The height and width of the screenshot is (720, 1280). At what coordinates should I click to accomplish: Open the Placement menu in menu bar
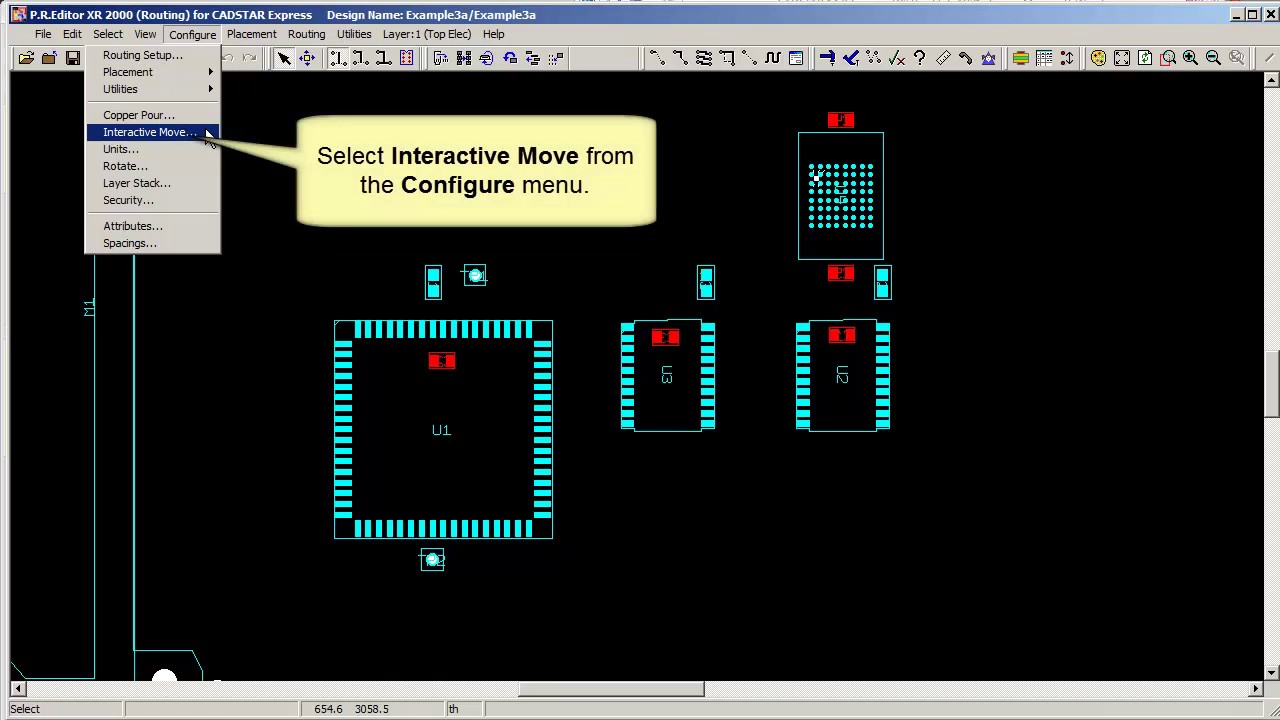pyautogui.click(x=251, y=34)
